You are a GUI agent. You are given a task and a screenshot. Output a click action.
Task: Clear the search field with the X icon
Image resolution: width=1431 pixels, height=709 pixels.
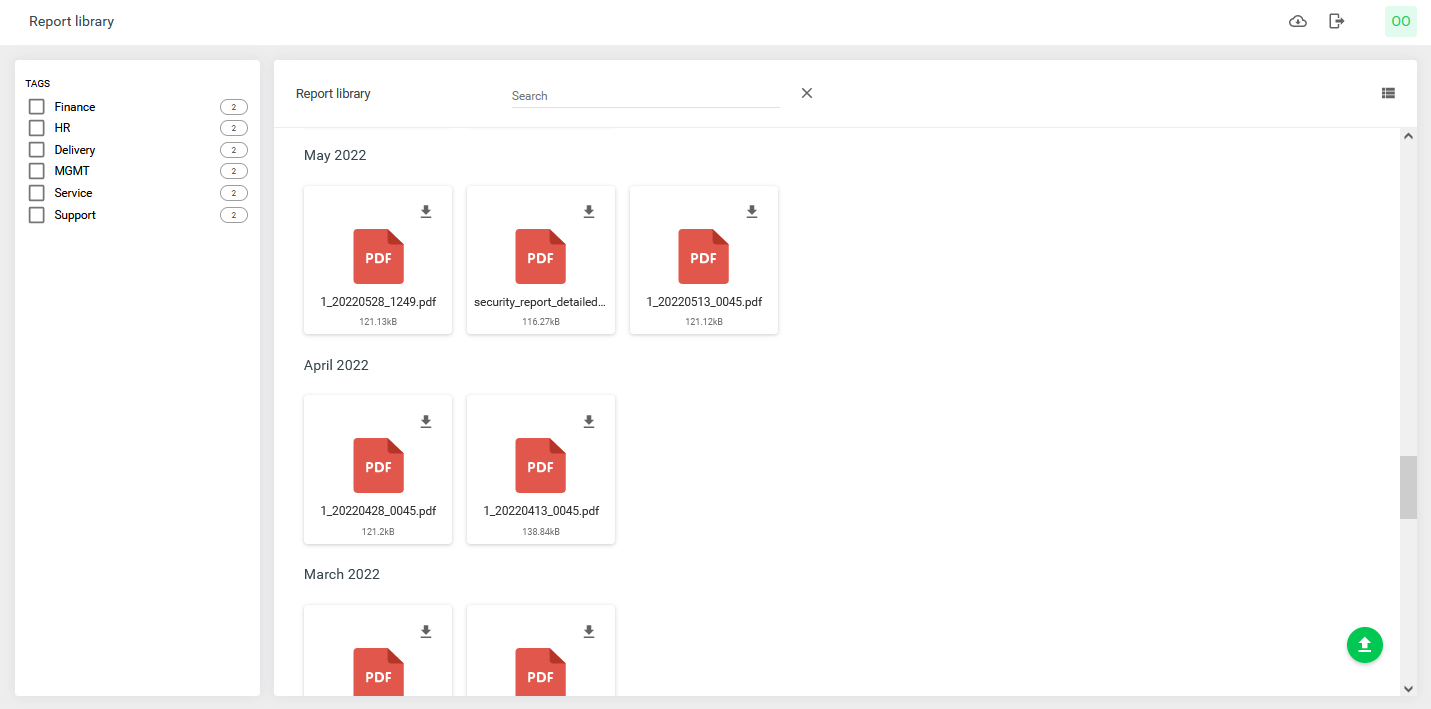click(806, 92)
